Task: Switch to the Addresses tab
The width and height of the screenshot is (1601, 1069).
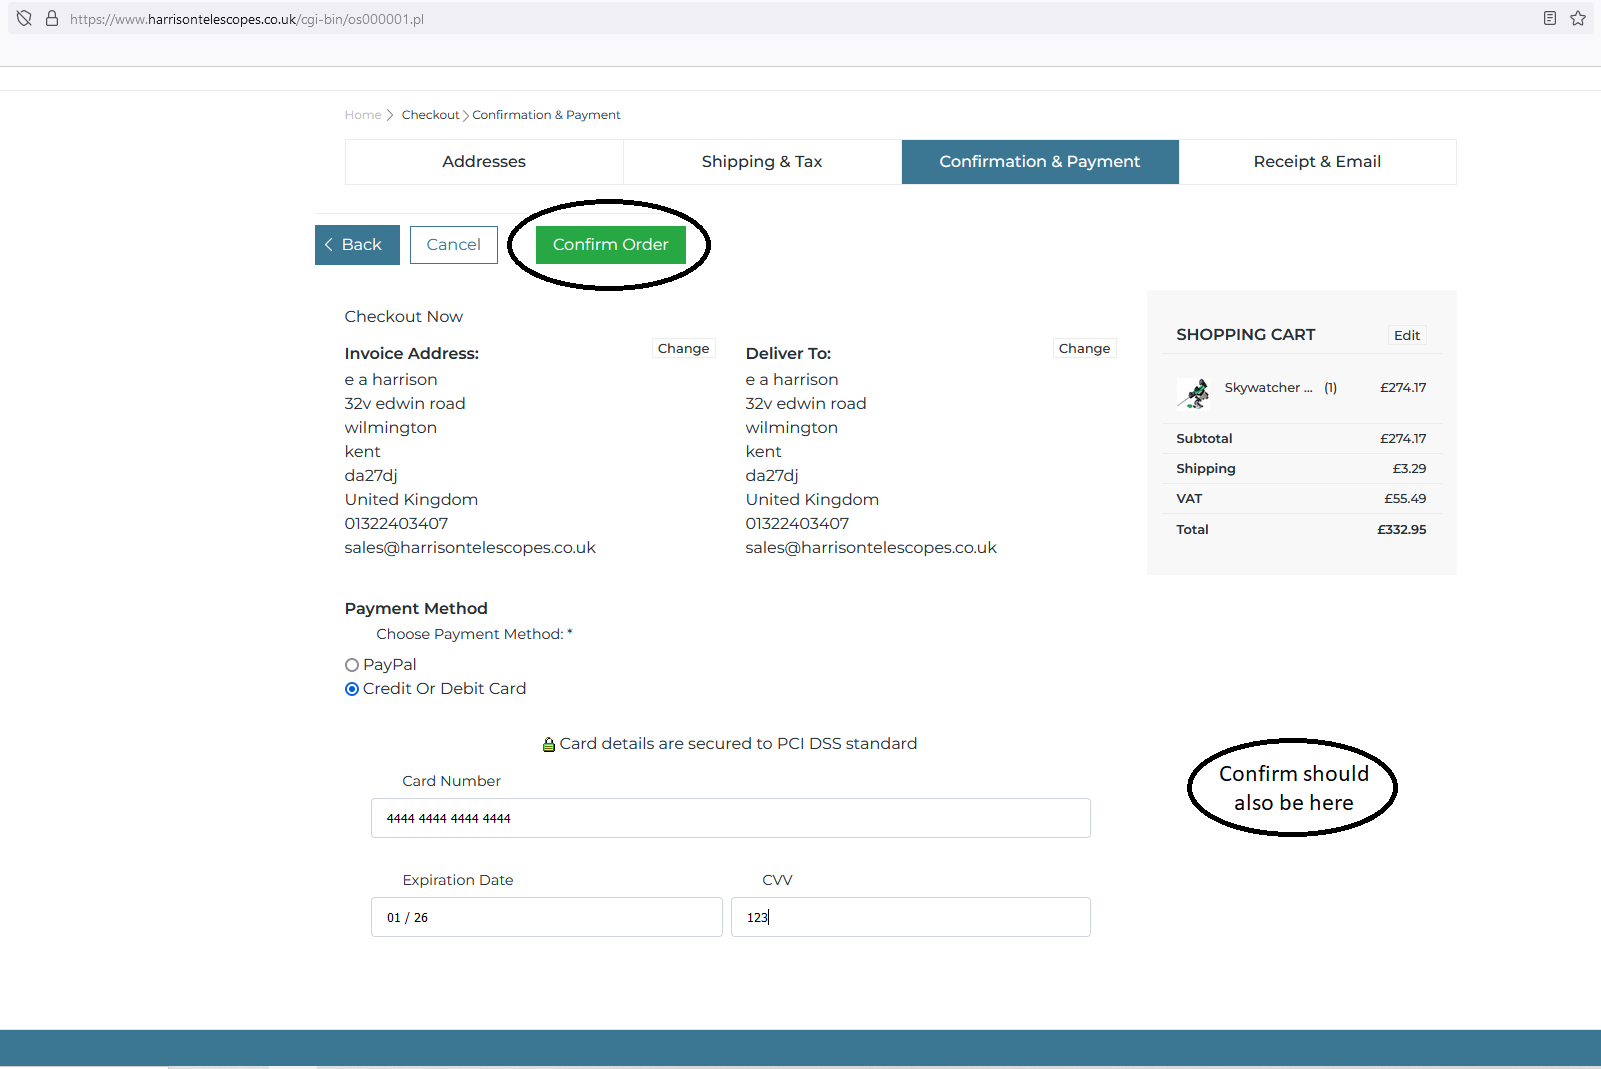Action: click(x=484, y=162)
